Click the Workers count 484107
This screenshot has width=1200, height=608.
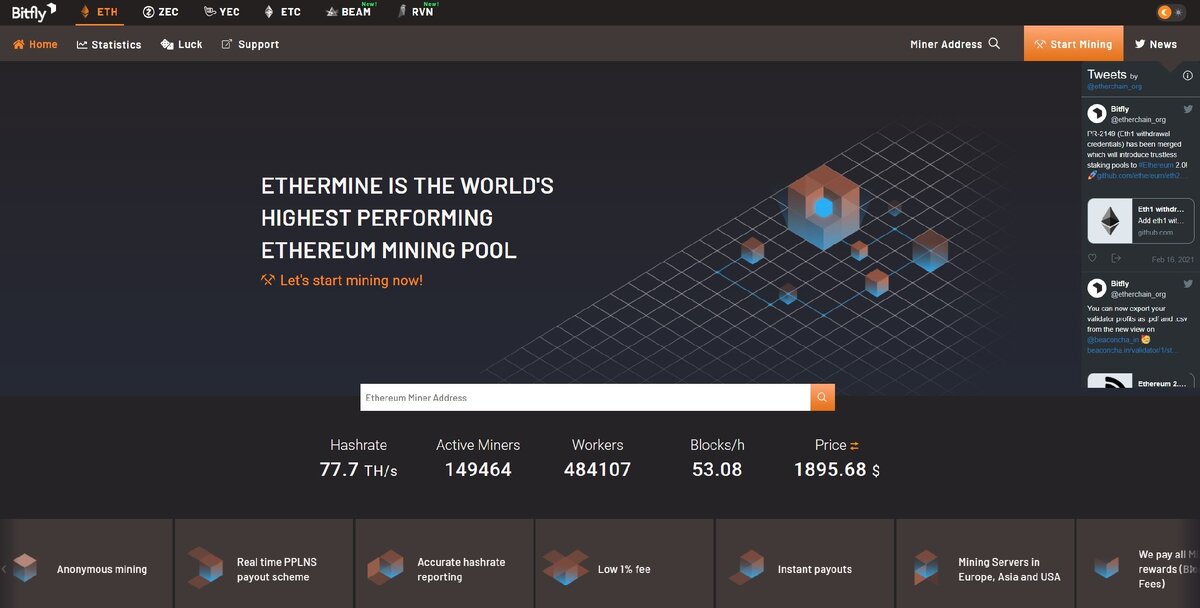tap(597, 469)
